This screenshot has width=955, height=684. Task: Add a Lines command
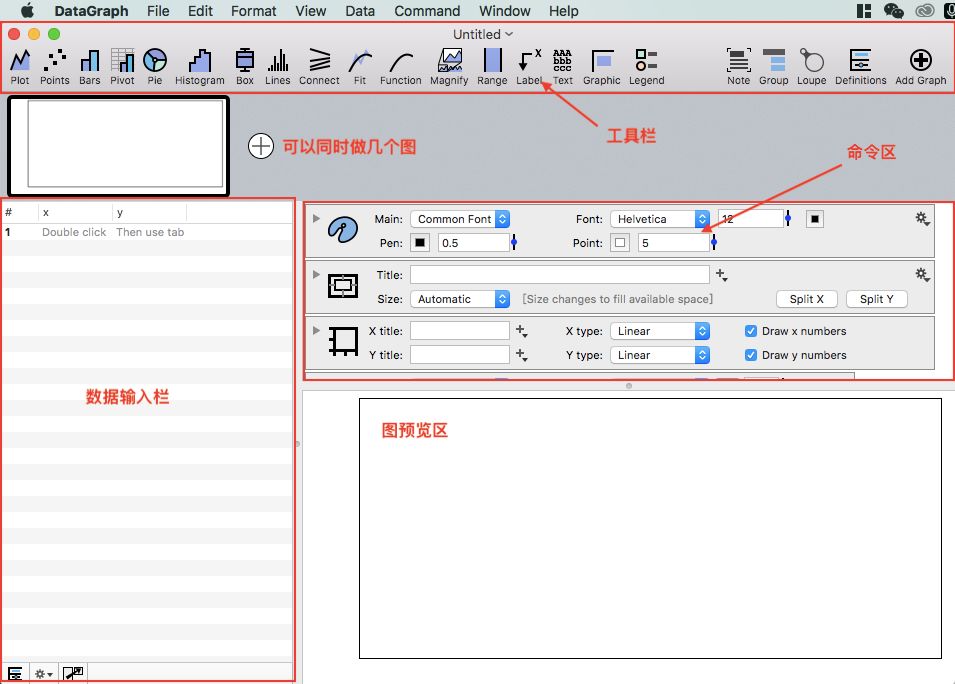(278, 66)
